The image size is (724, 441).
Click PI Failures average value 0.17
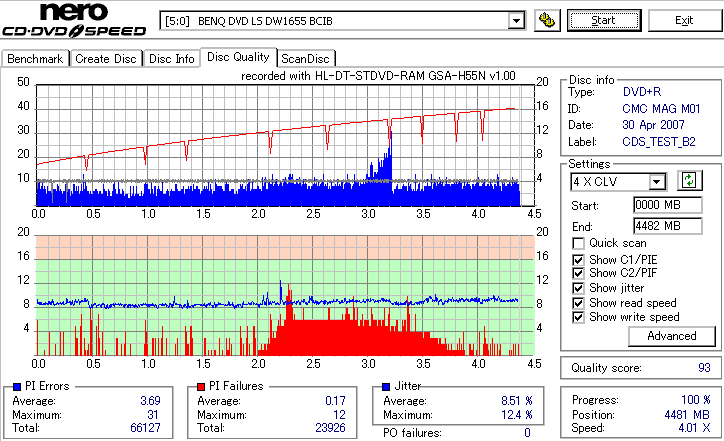click(x=335, y=401)
